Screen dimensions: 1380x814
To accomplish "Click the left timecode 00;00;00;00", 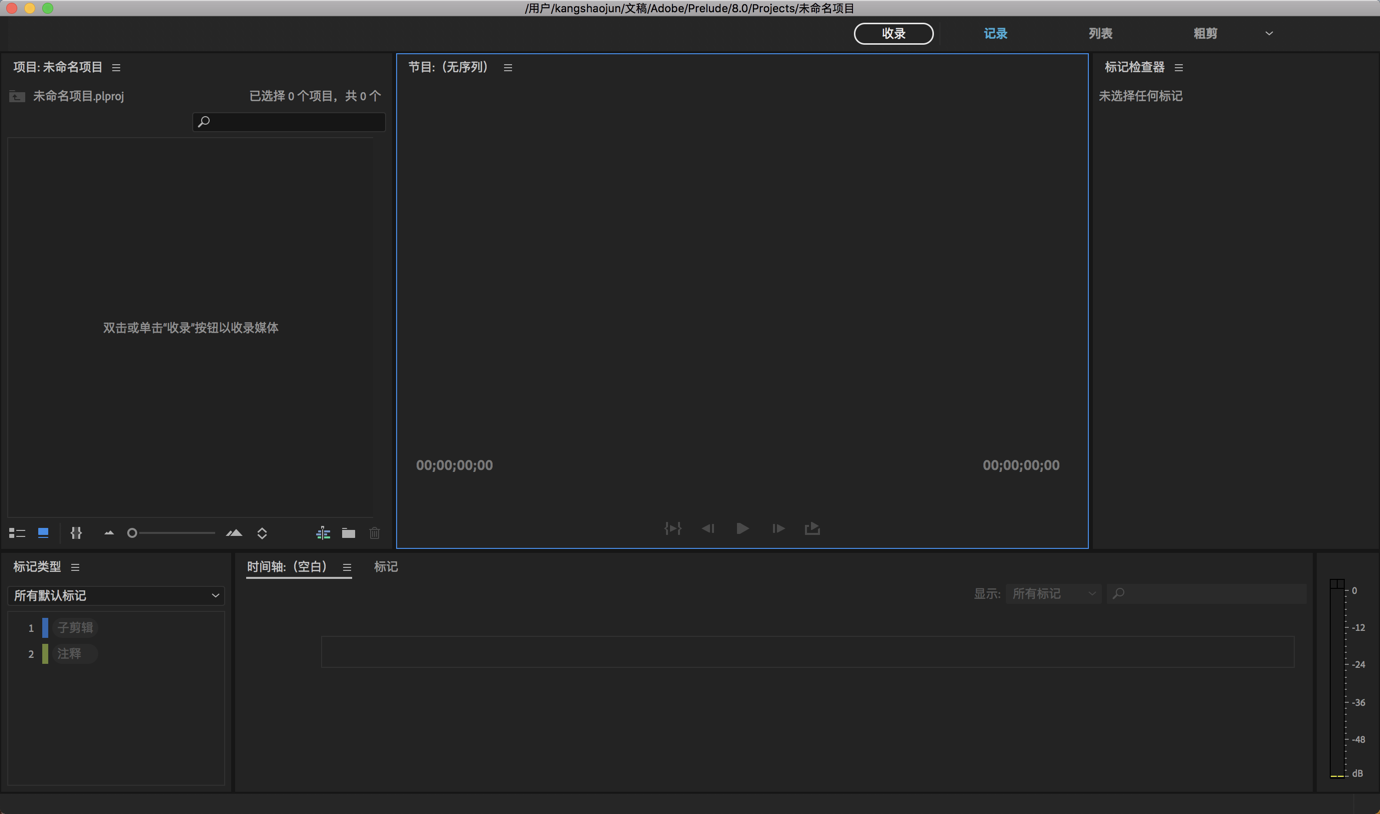I will pyautogui.click(x=454, y=466).
